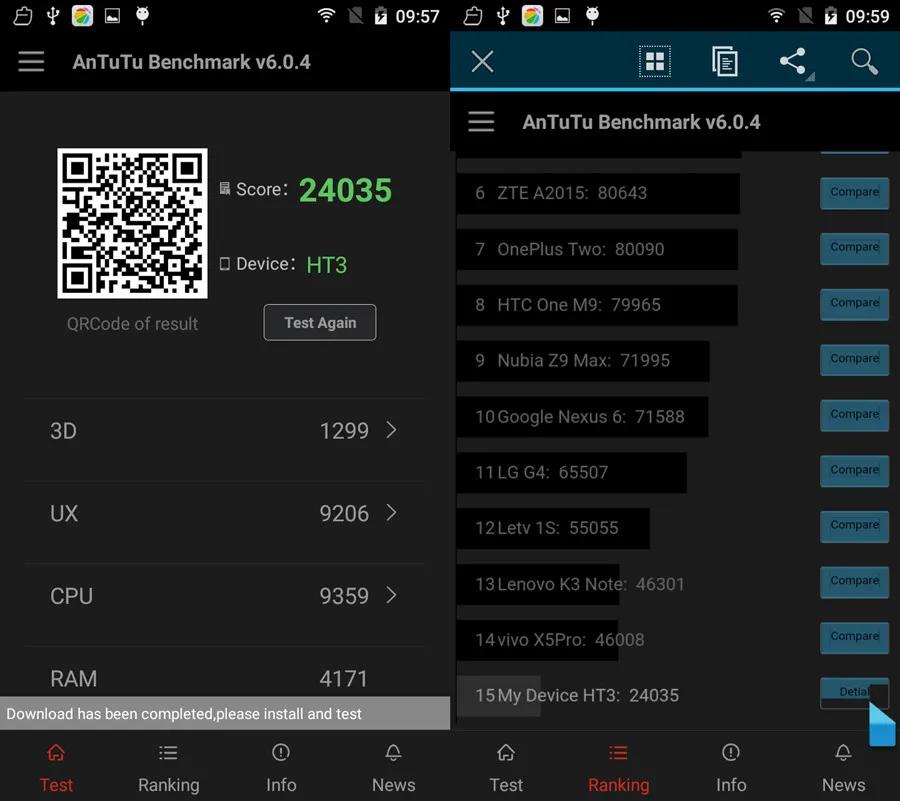Select Ranking tab on right screen
The image size is (900, 801).
coord(619,767)
